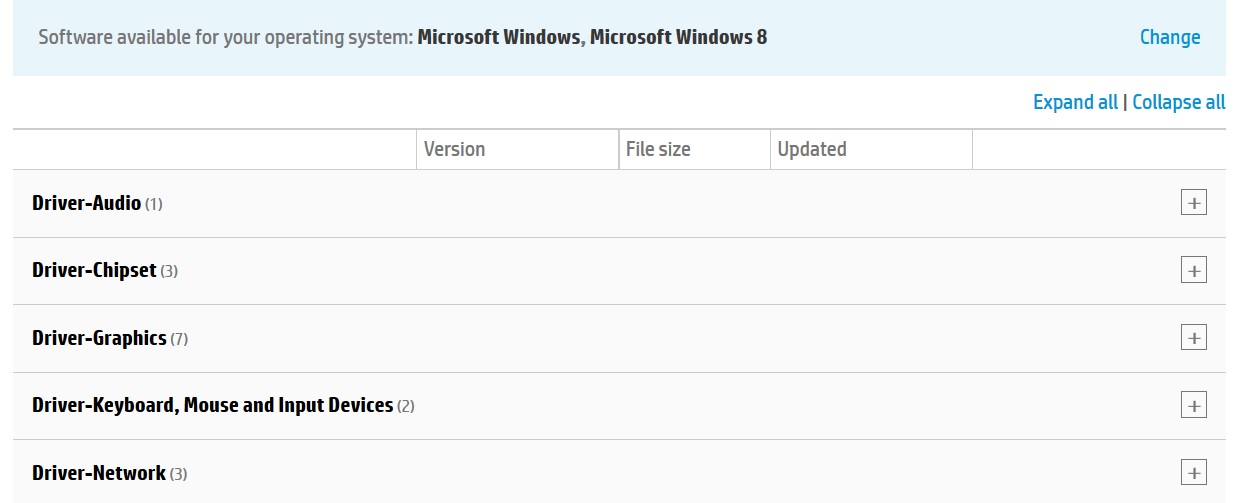Click plus icon on Keyboard, Mouse row

[1193, 405]
